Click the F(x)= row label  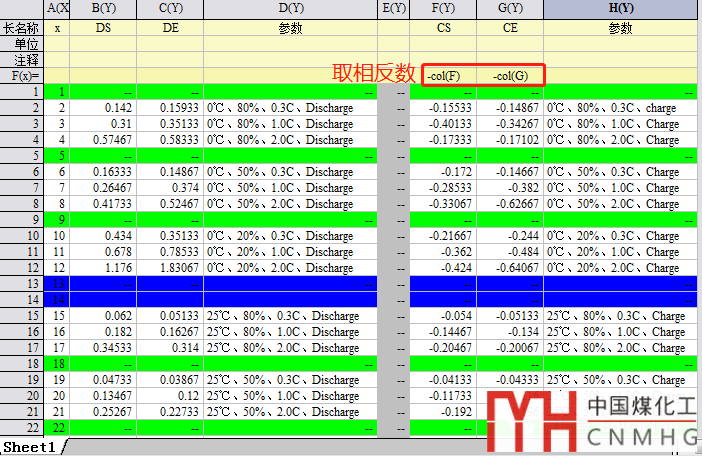(x=23, y=75)
